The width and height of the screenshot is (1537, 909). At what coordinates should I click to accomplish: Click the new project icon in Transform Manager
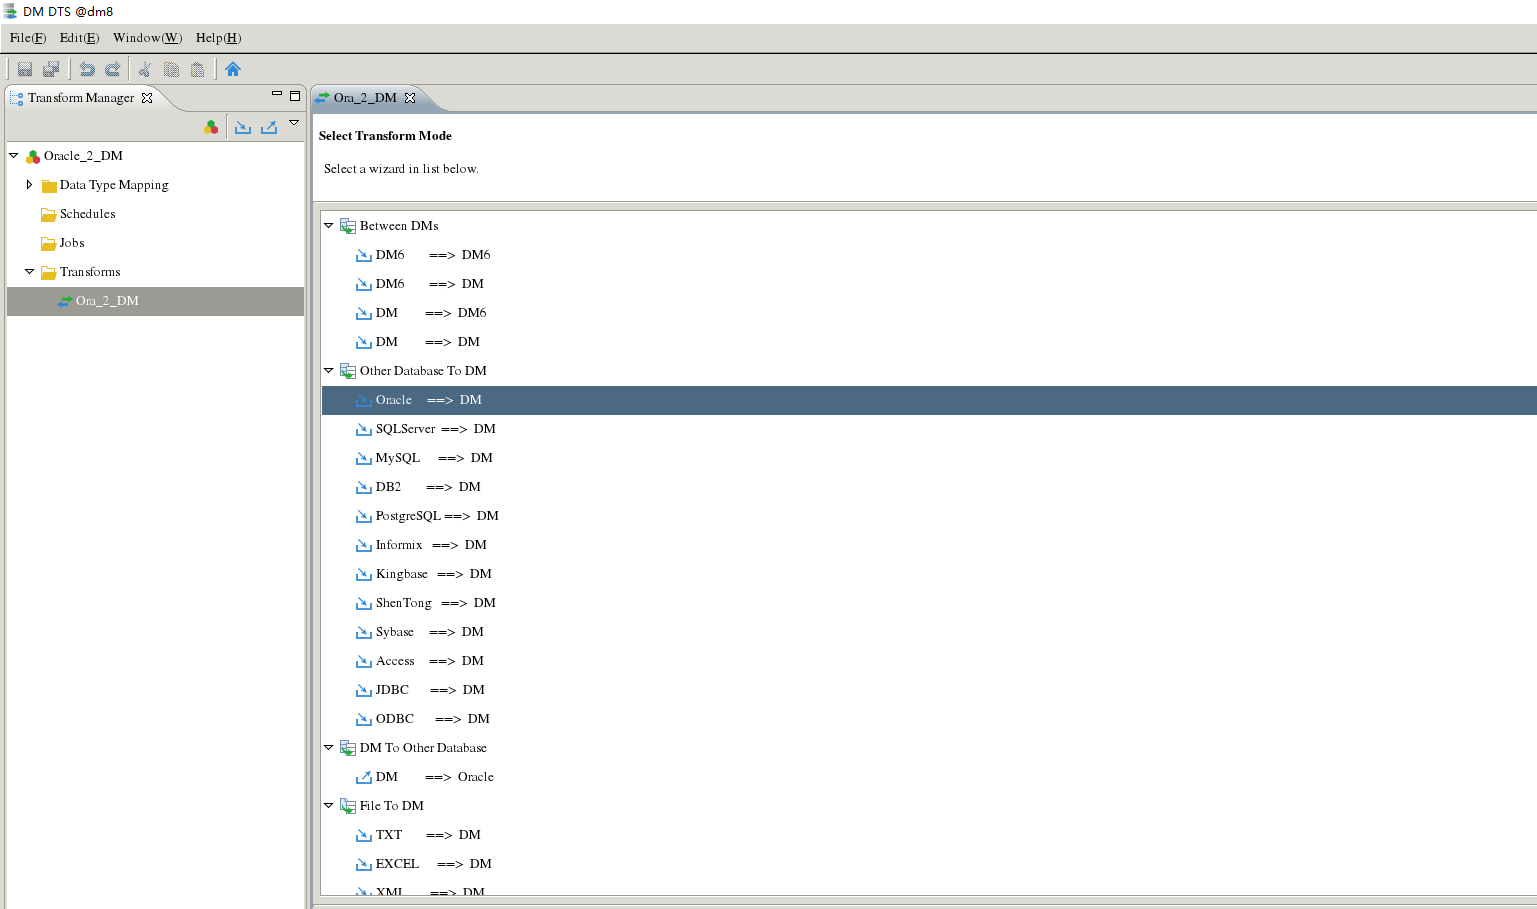[211, 127]
